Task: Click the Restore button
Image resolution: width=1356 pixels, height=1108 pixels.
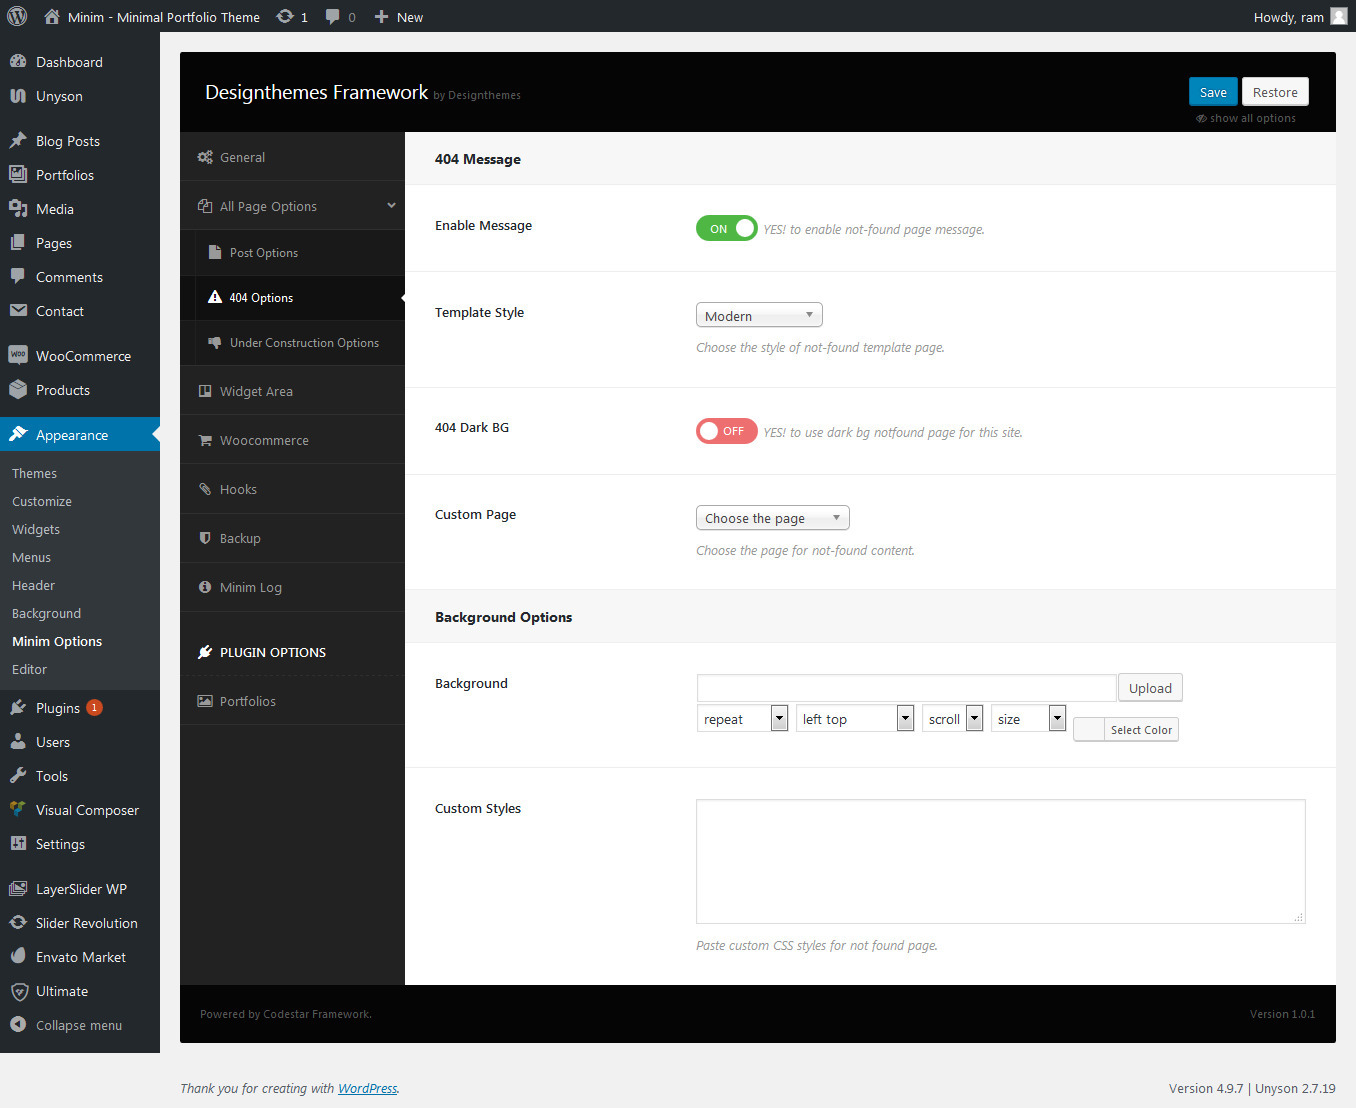Action: coord(1275,92)
